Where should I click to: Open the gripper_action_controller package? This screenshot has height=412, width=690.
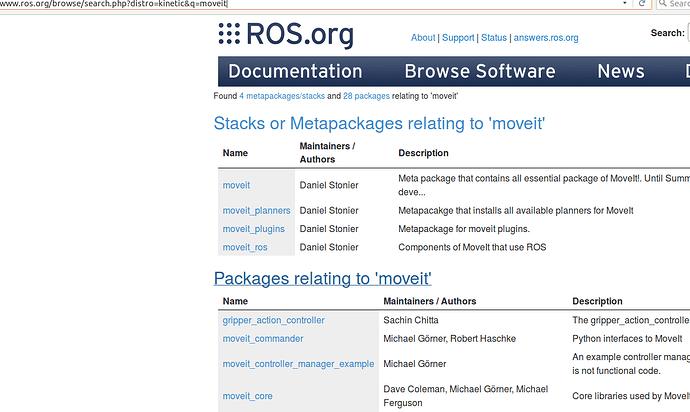coord(273,320)
